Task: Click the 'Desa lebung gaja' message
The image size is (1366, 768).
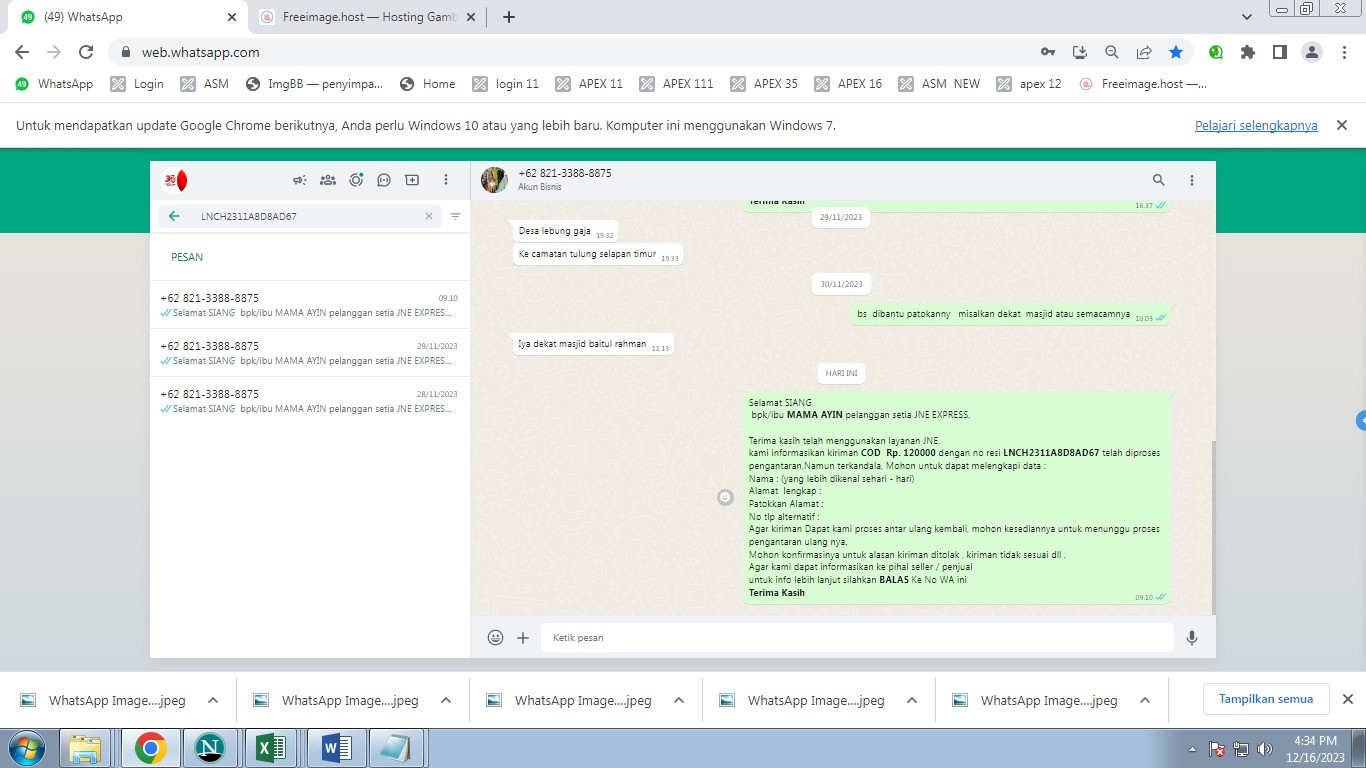Action: pyautogui.click(x=565, y=231)
